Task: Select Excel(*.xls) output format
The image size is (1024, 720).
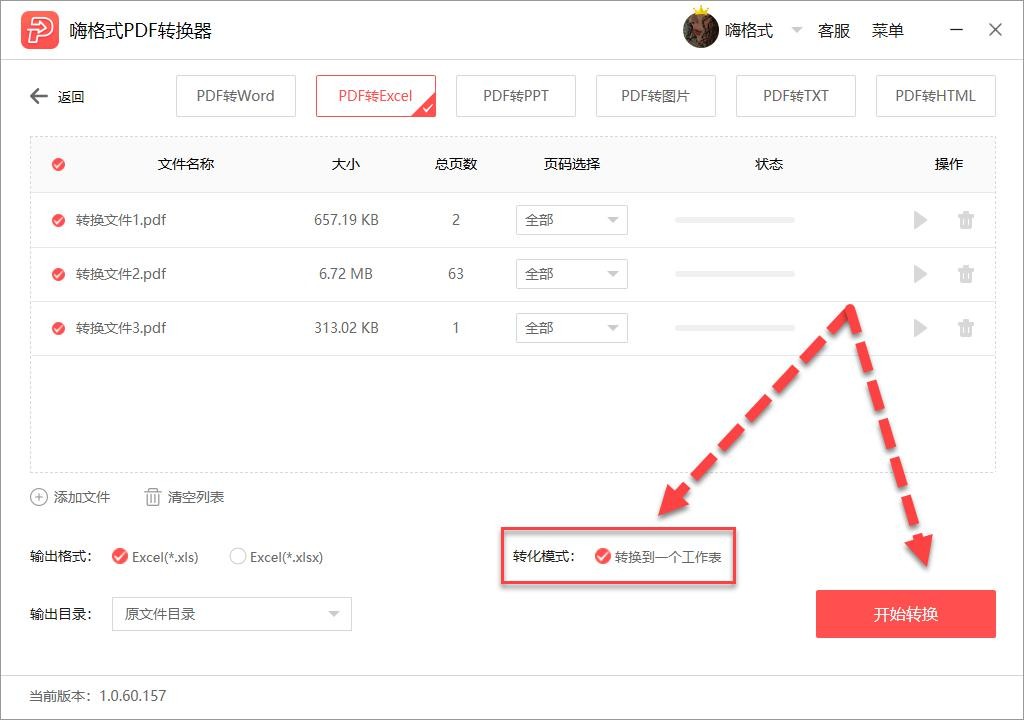Action: coord(120,557)
